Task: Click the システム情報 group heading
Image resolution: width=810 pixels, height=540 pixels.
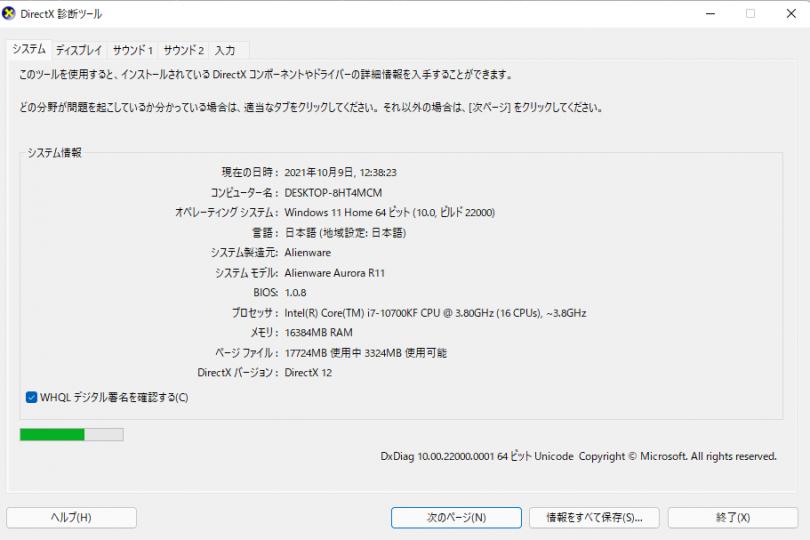Action: tap(54, 152)
